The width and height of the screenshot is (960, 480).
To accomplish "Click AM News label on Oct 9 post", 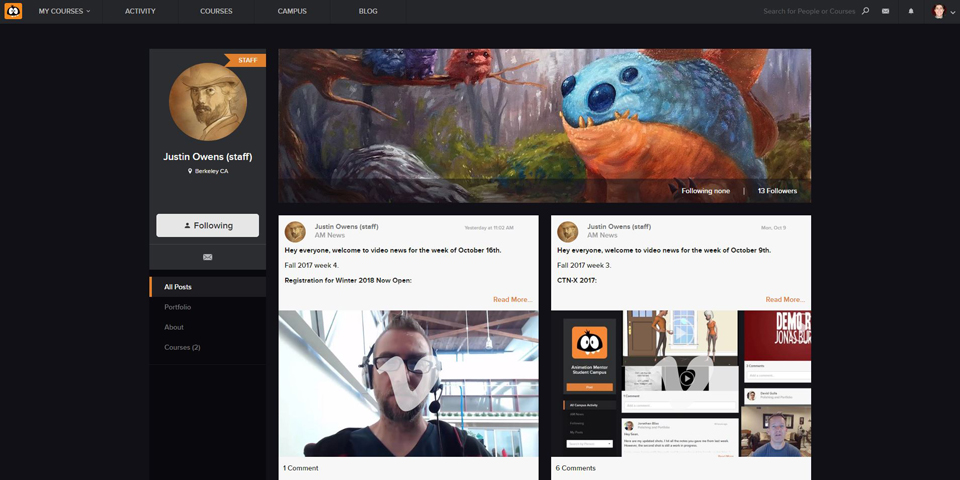I will point(602,235).
